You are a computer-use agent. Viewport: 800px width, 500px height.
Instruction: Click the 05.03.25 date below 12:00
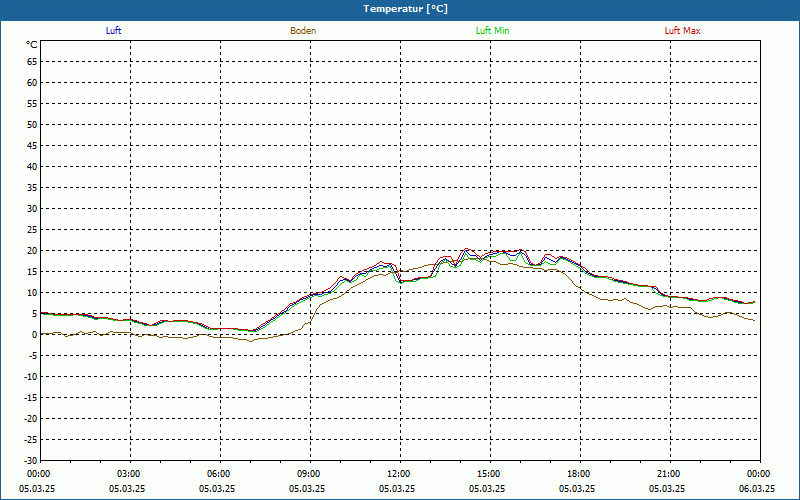397,489
